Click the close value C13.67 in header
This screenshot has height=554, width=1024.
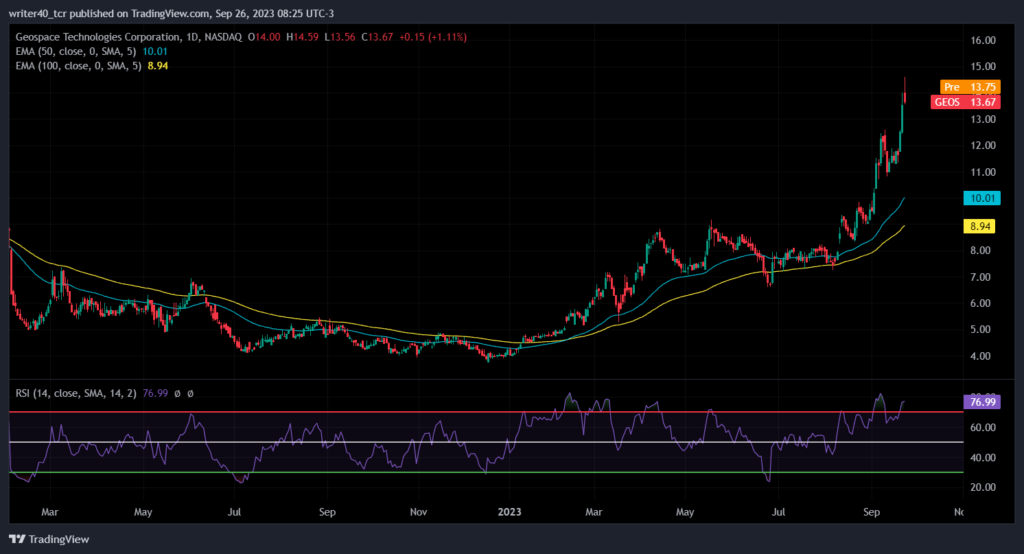coord(377,37)
